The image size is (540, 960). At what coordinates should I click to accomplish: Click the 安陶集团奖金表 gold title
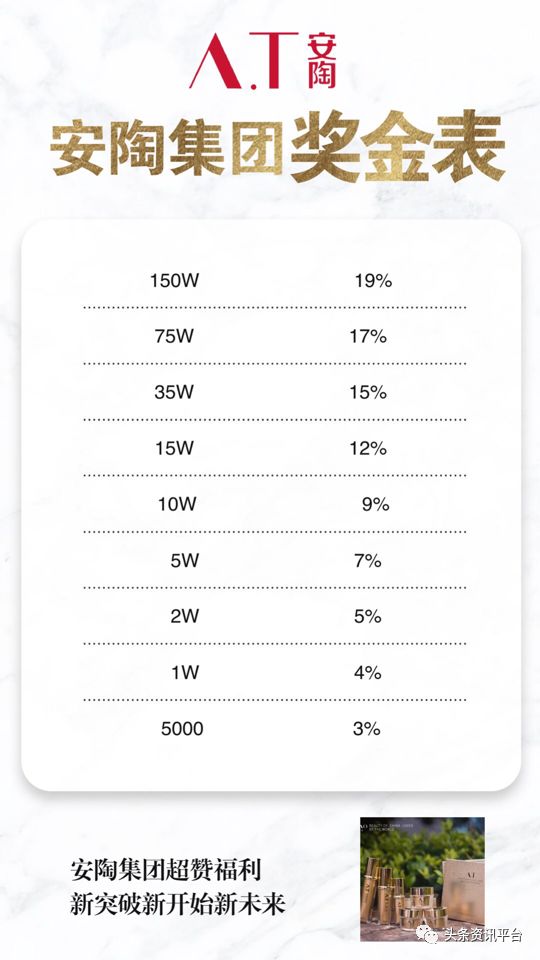point(277,146)
